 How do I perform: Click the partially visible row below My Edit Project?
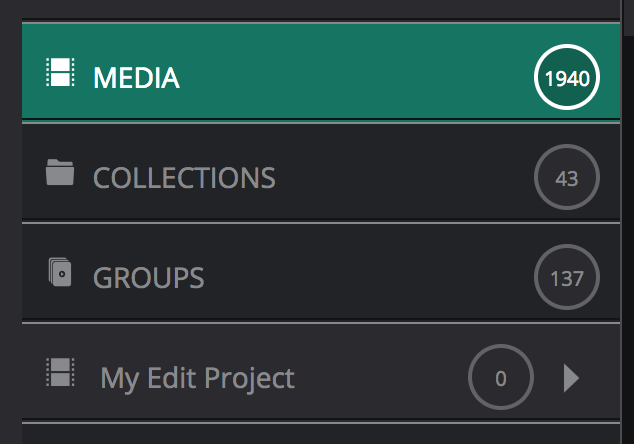tap(320, 434)
